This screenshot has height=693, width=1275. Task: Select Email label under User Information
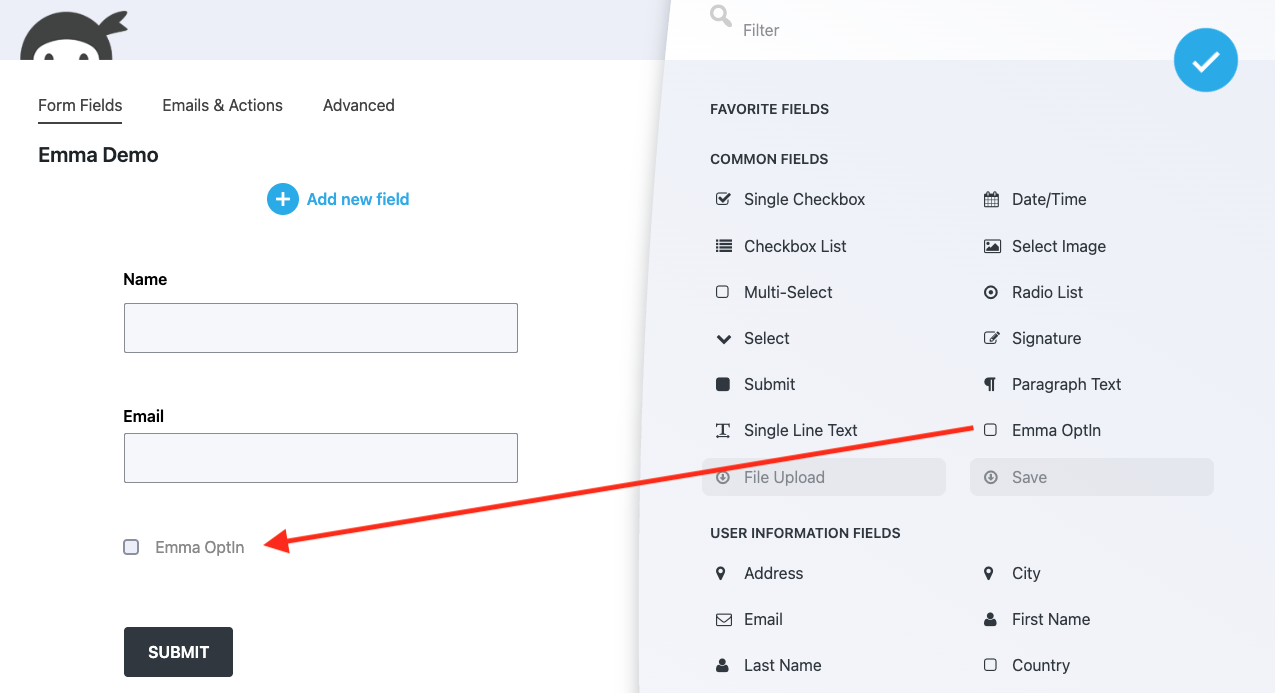click(x=763, y=619)
